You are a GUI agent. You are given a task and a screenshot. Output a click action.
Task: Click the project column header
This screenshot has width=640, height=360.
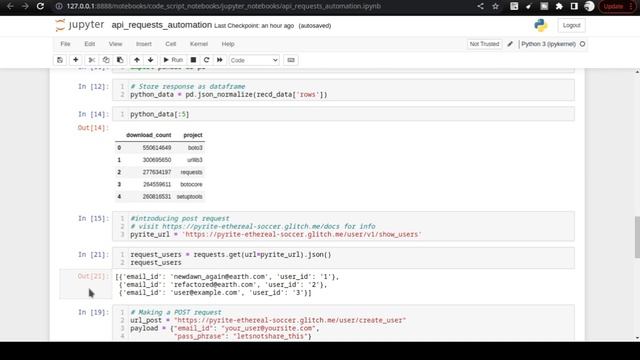[193, 135]
